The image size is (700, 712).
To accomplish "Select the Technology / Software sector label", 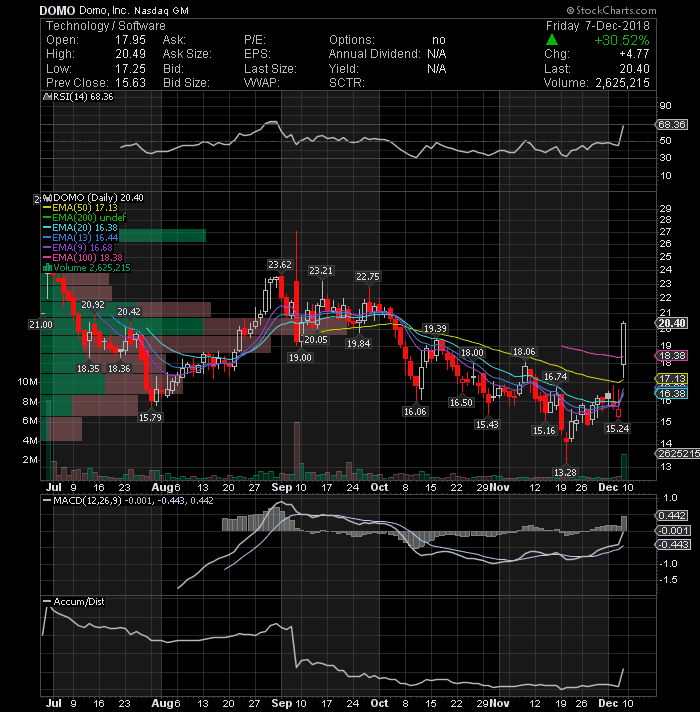I will click(x=106, y=26).
